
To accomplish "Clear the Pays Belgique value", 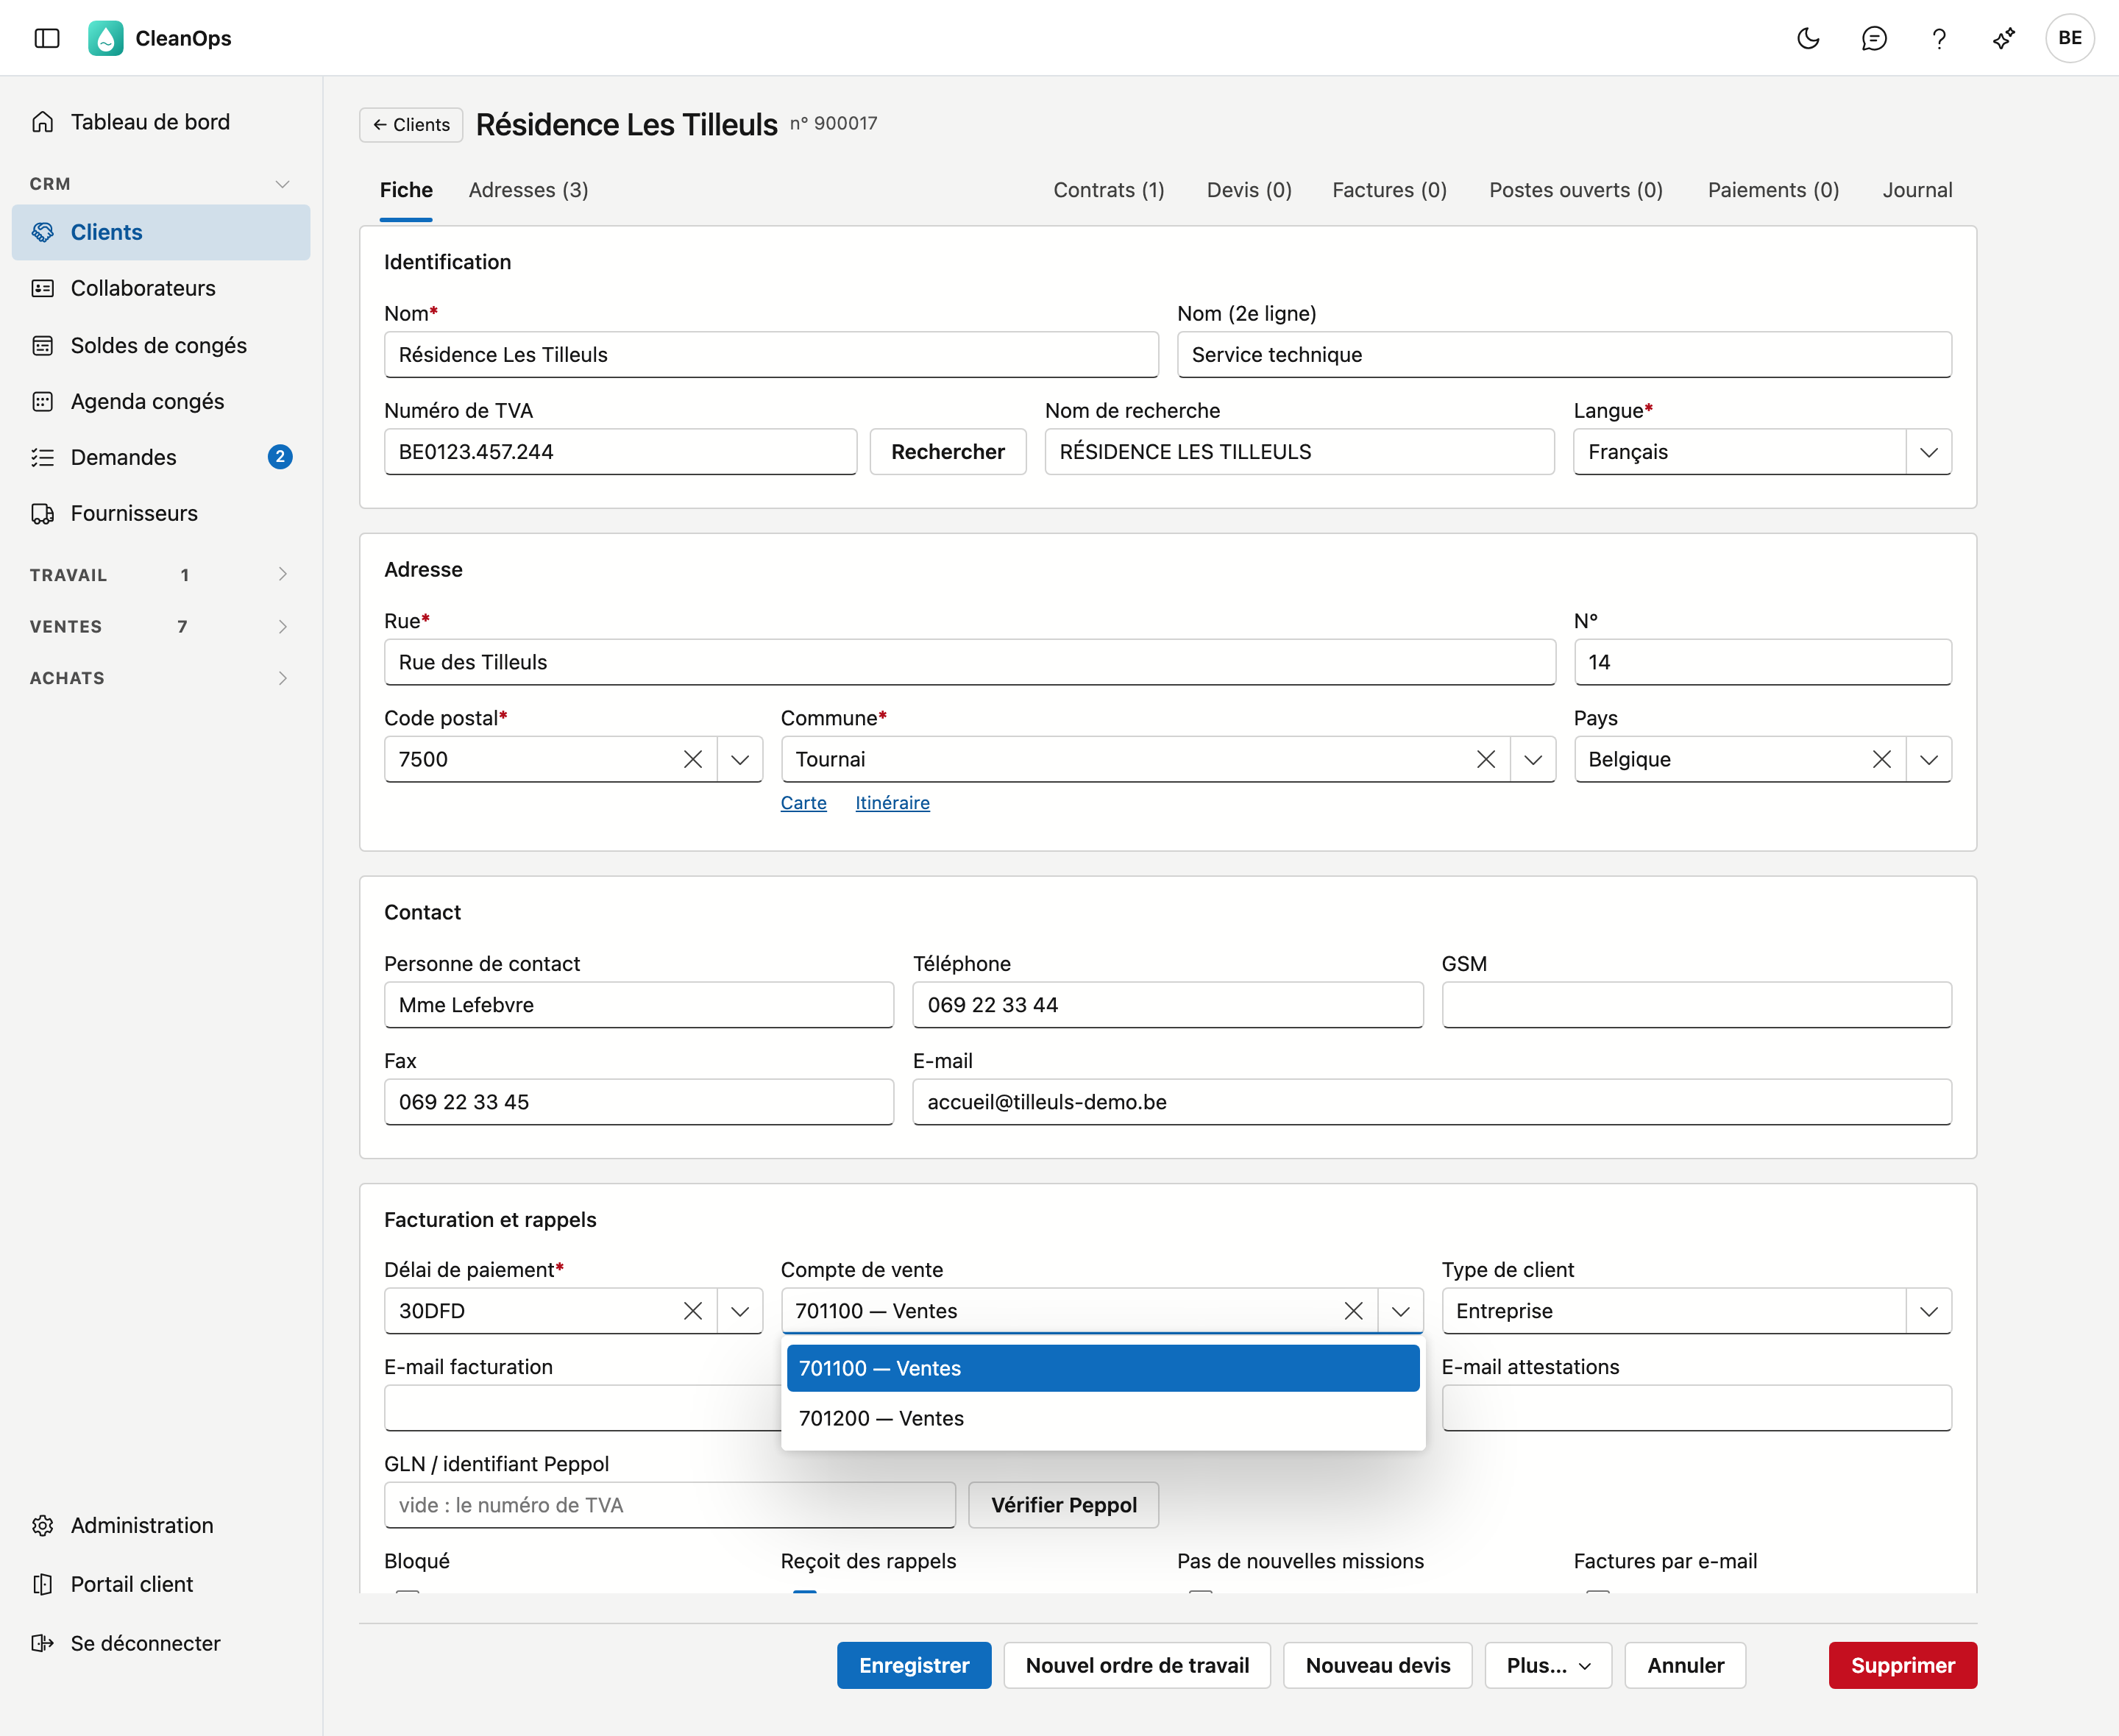I will pyautogui.click(x=1882, y=759).
